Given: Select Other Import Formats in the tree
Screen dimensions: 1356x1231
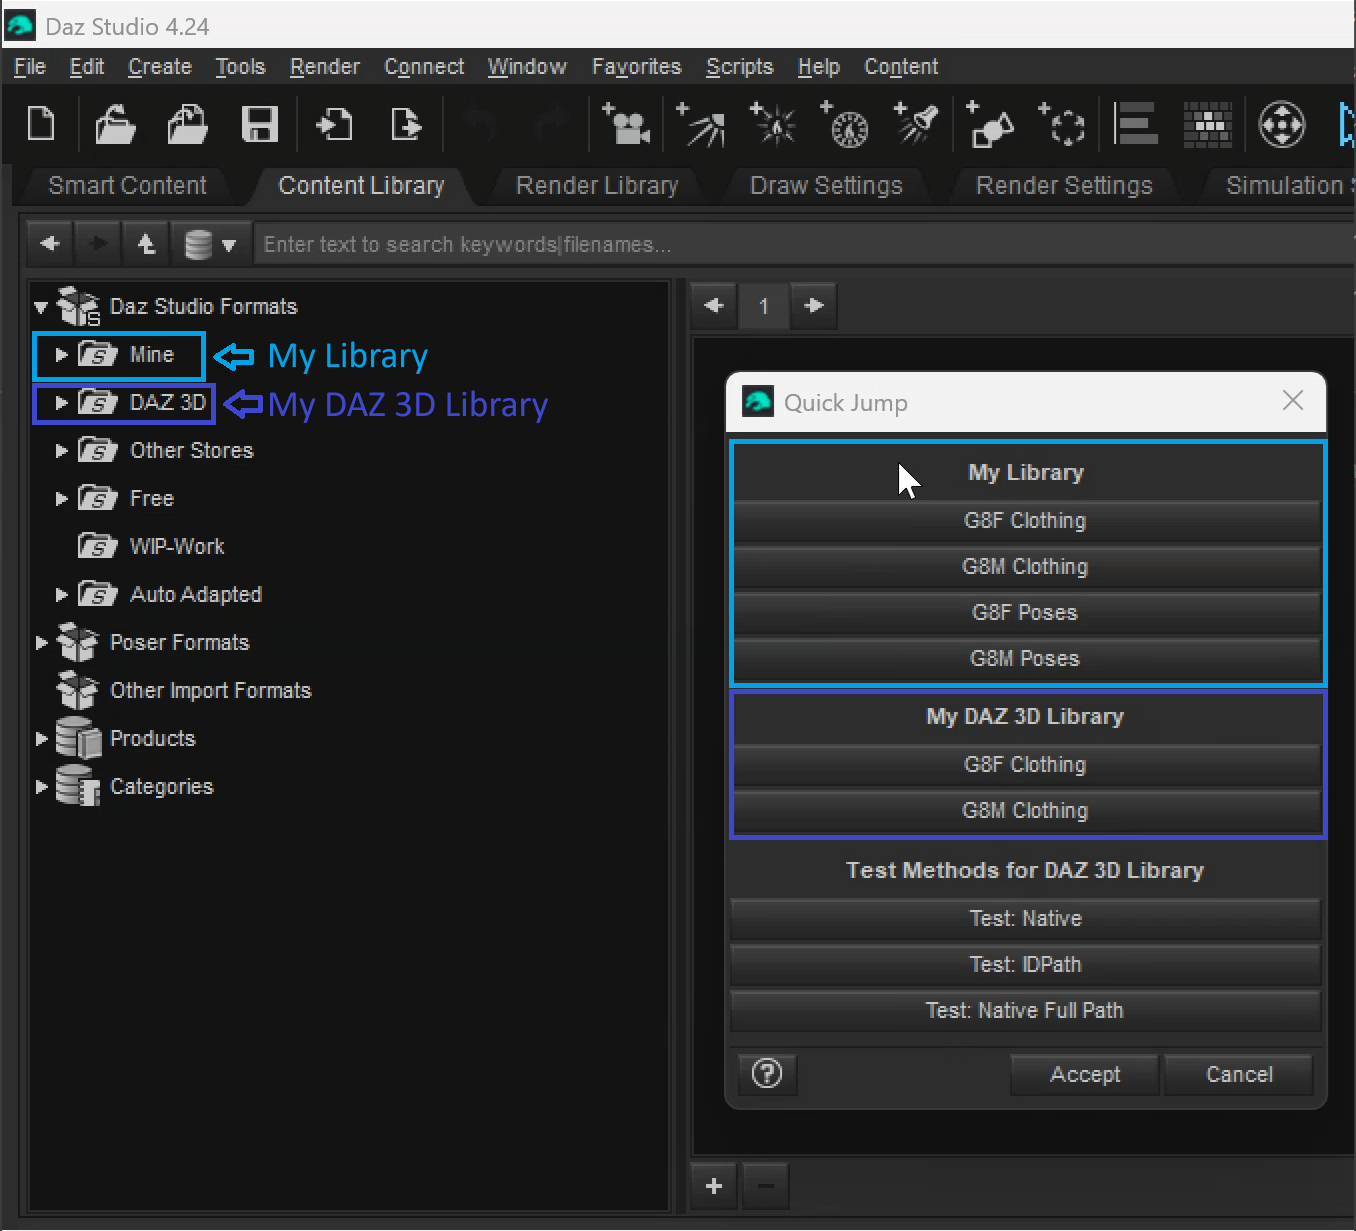Looking at the screenshot, I should click(x=211, y=691).
